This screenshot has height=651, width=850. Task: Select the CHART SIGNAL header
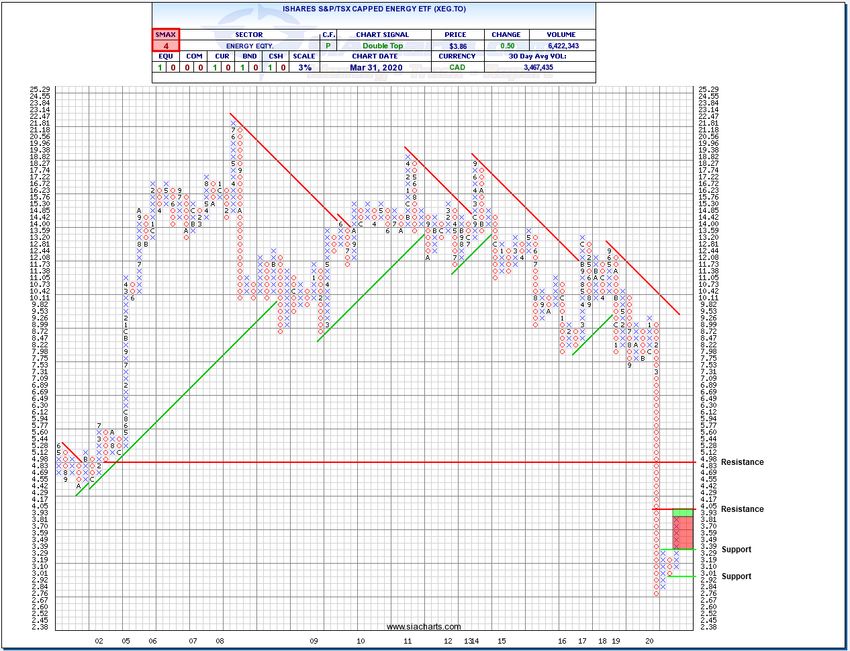click(383, 35)
